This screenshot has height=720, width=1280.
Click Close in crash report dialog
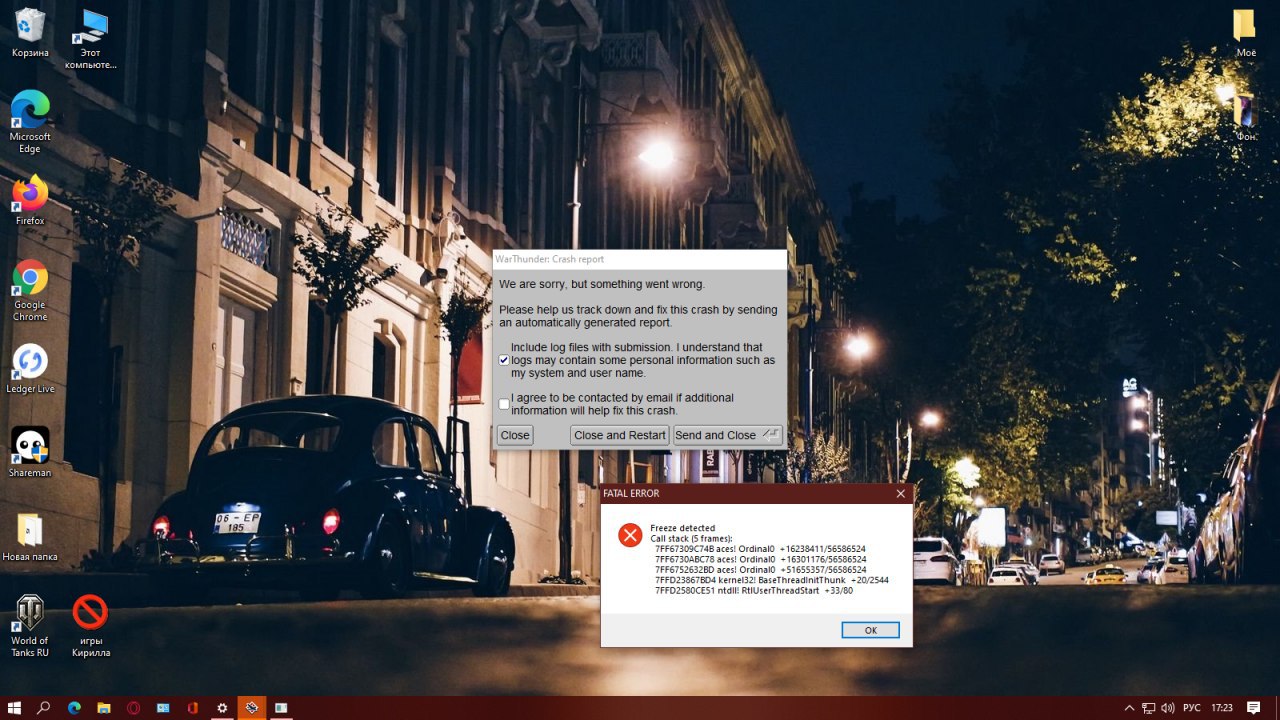click(x=515, y=435)
